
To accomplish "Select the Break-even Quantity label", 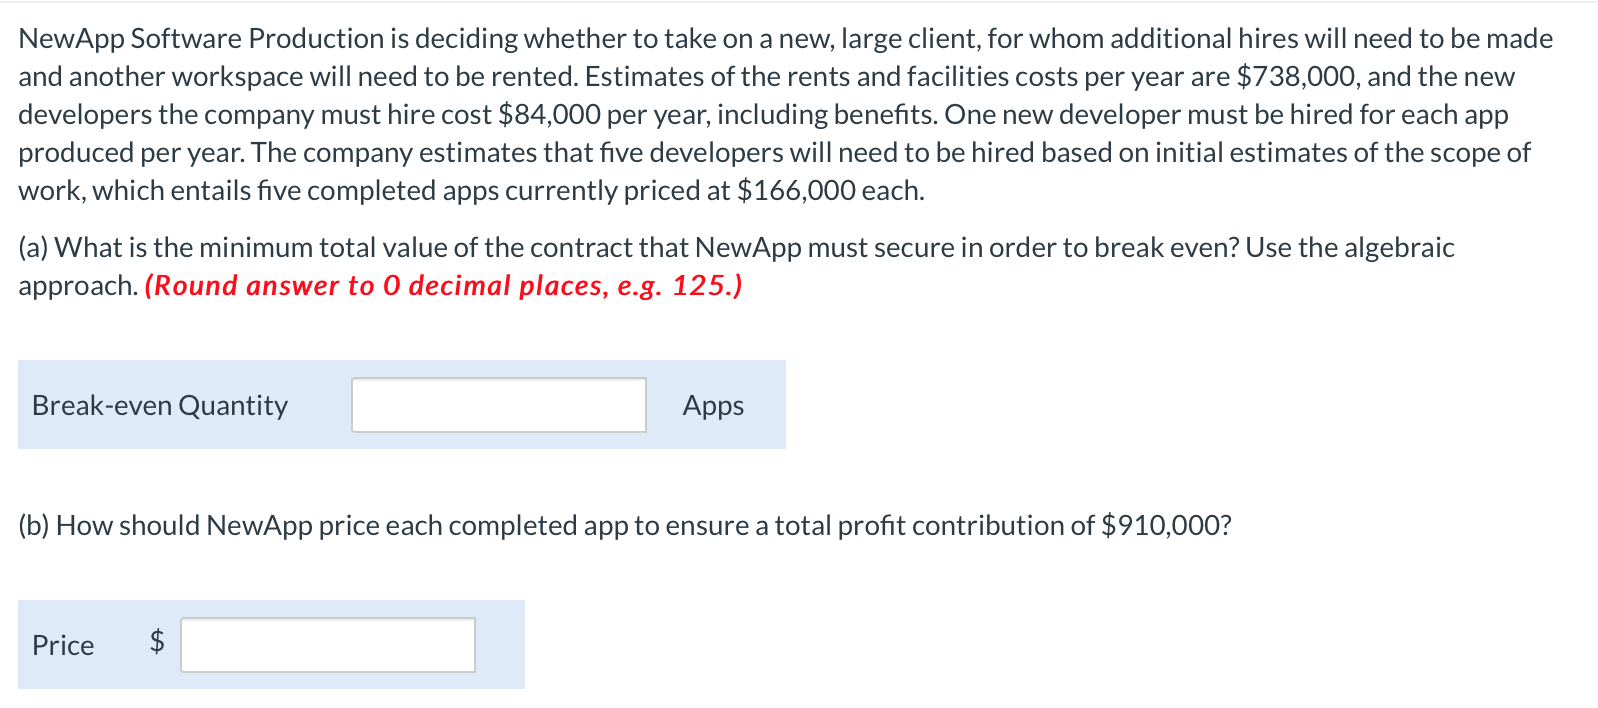I will point(158,405).
